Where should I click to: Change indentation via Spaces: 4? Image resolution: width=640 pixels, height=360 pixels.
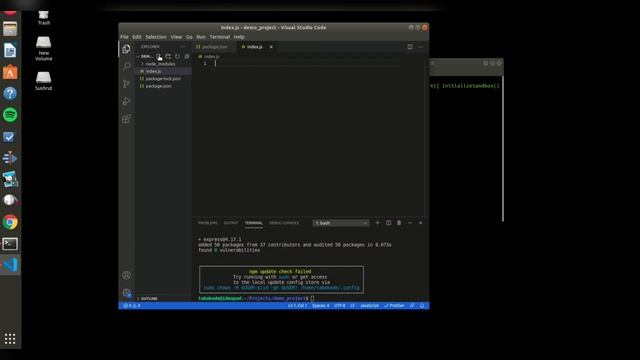point(321,306)
